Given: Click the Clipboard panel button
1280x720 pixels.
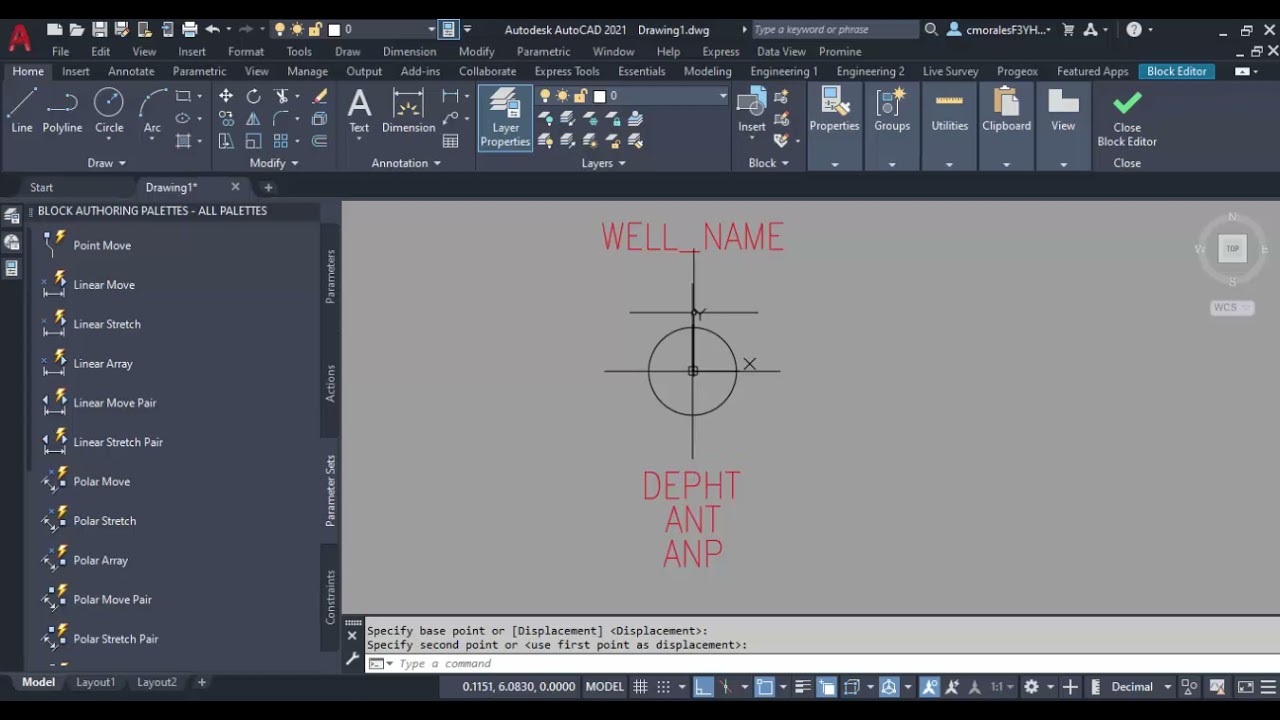Looking at the screenshot, I should [x=1006, y=110].
